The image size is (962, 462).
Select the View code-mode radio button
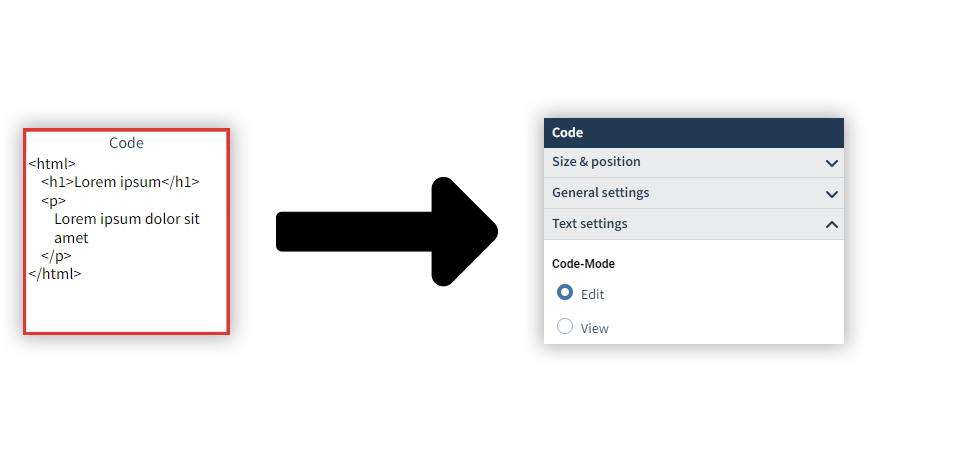tap(565, 327)
